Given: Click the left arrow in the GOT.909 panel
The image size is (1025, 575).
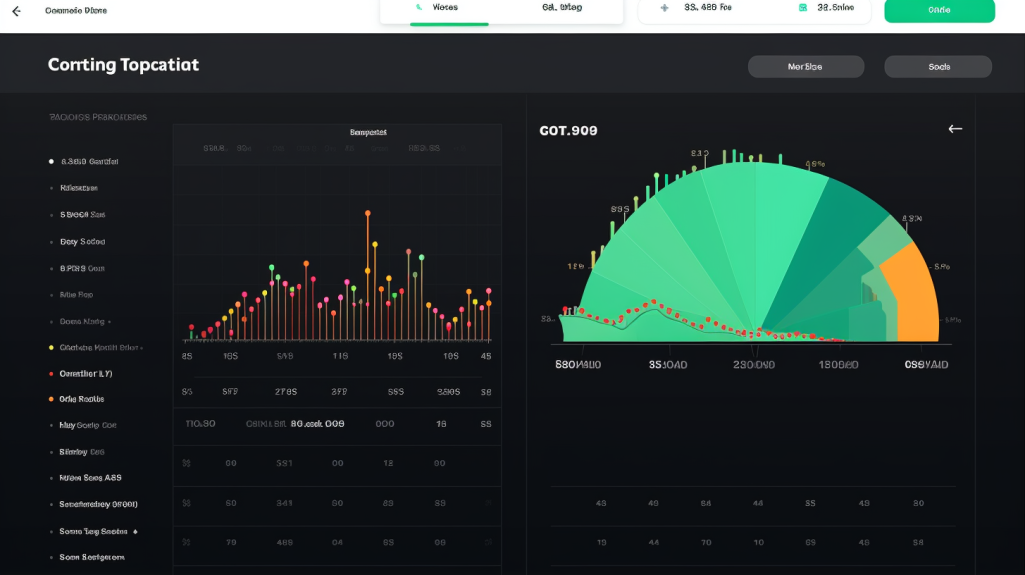Looking at the screenshot, I should click(x=955, y=129).
